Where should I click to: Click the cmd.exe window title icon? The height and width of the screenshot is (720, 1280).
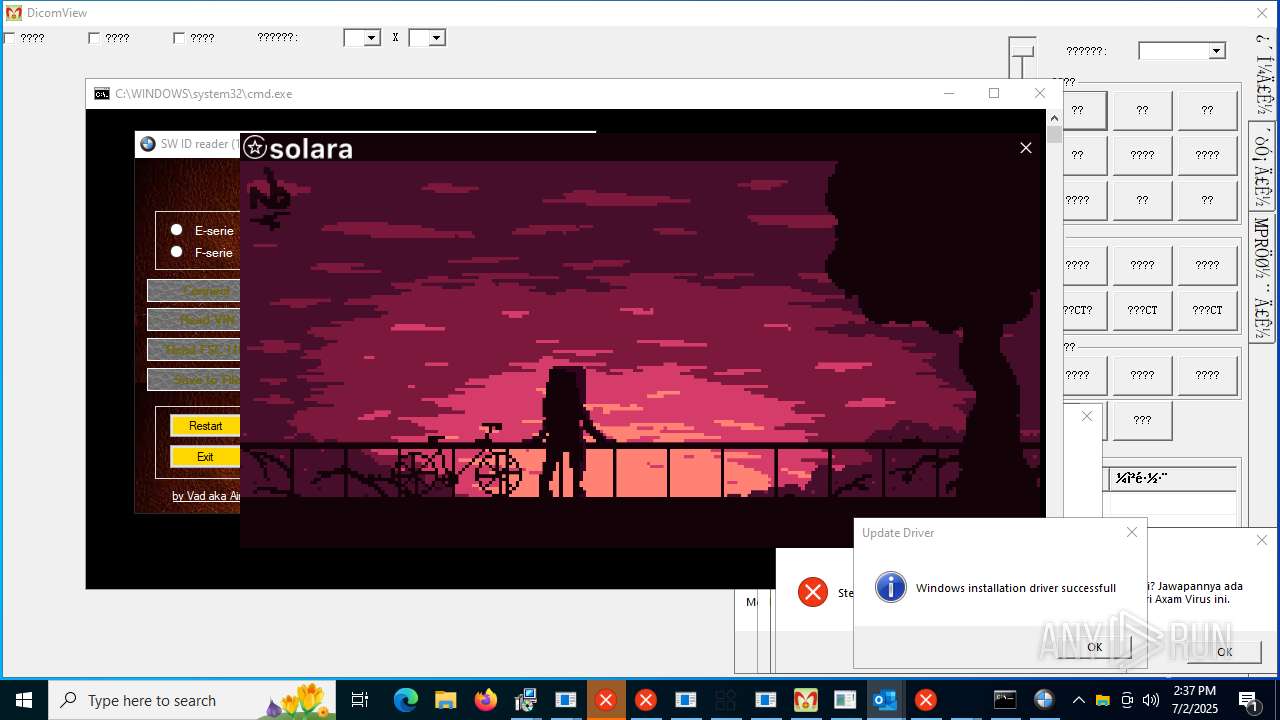click(102, 94)
